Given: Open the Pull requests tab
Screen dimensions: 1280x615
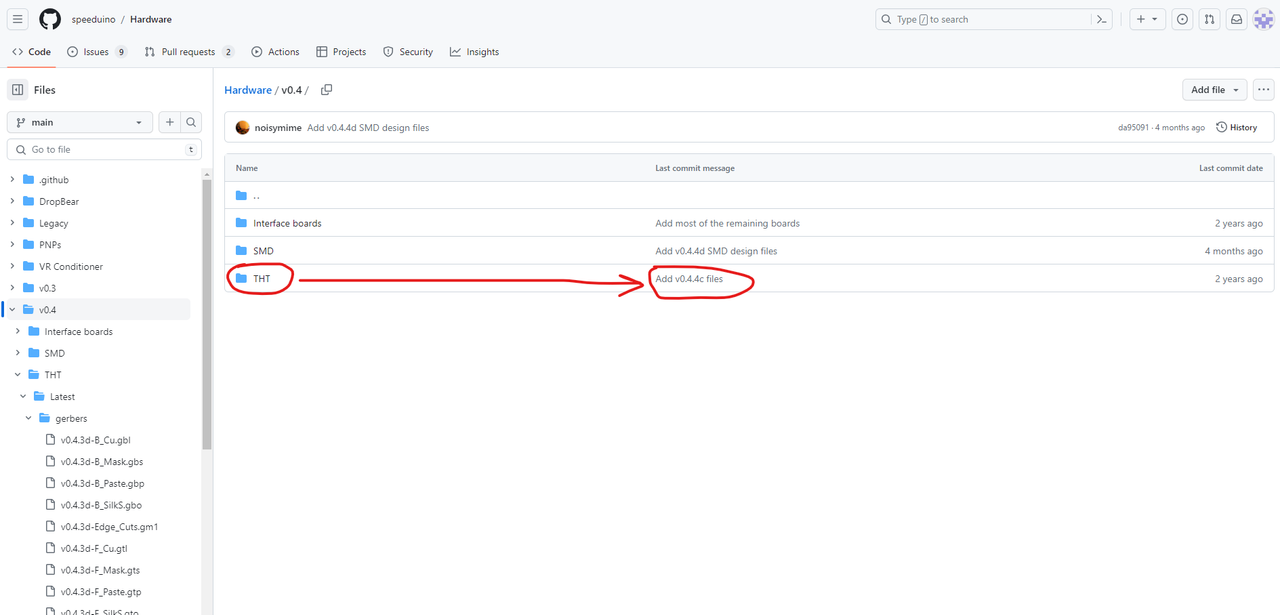Looking at the screenshot, I should [190, 52].
